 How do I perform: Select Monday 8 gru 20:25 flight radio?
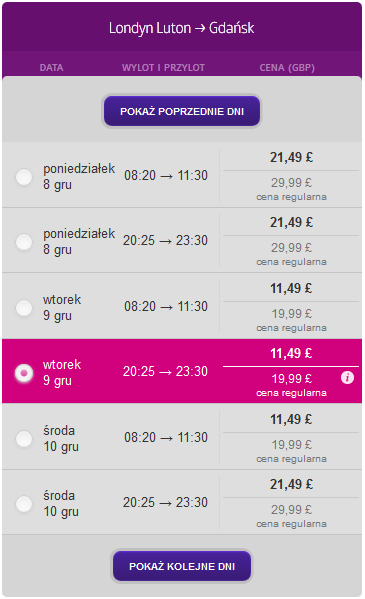click(x=24, y=242)
